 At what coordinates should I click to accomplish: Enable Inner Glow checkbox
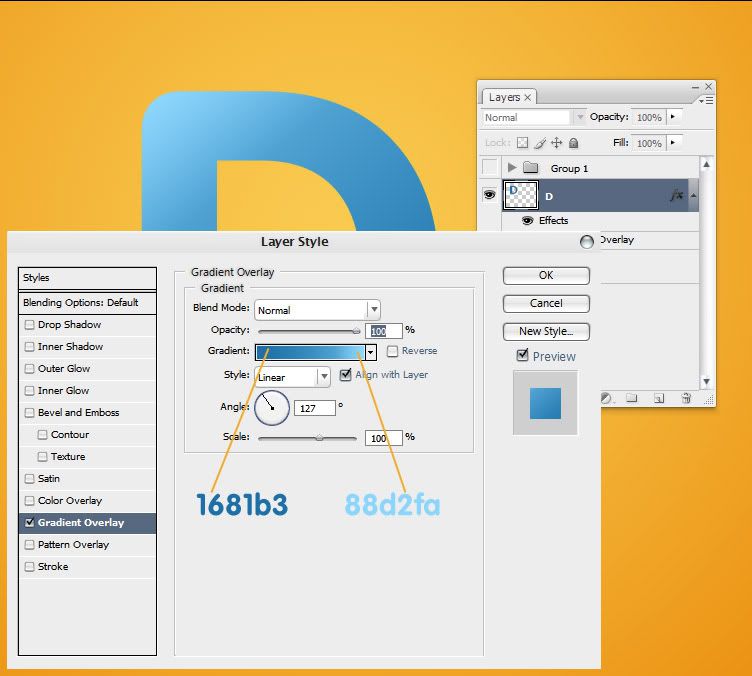(29, 391)
